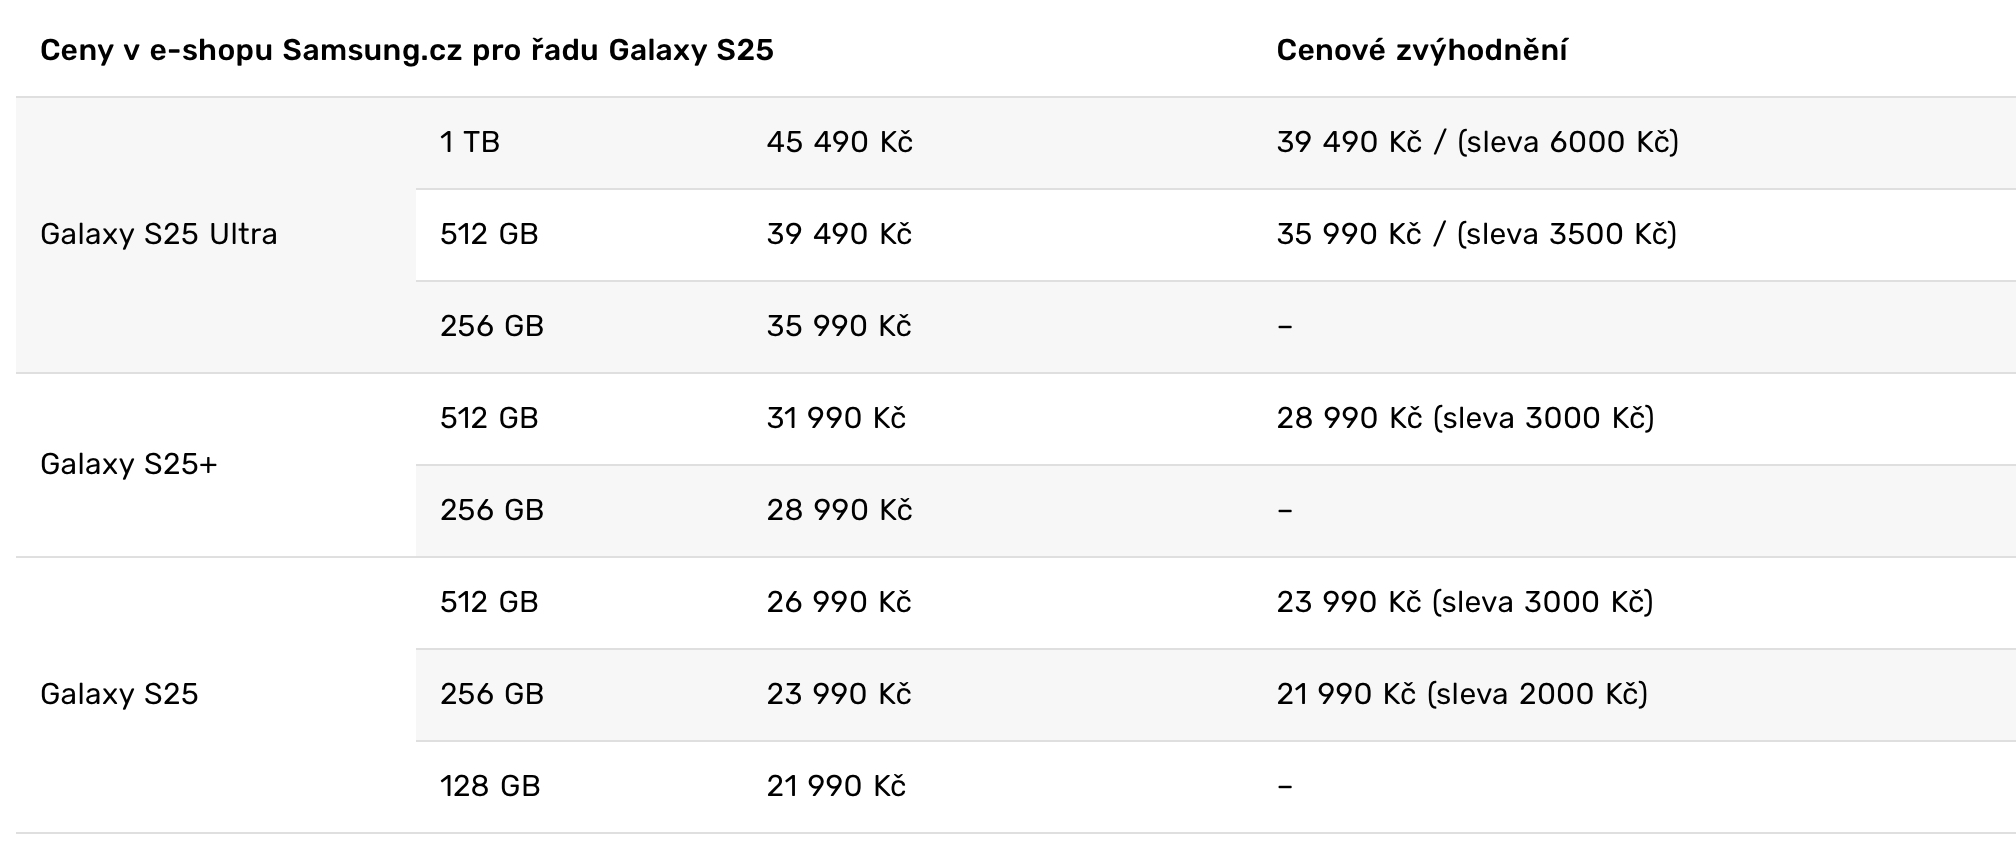Click the 23 990 Kč S25 256 GB price
The image size is (2016, 846).
tap(839, 694)
